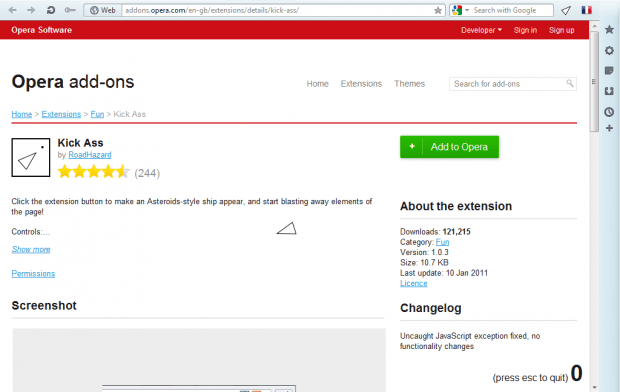The image size is (620, 392).
Task: Open the Permissions link
Action: pyautogui.click(x=33, y=274)
